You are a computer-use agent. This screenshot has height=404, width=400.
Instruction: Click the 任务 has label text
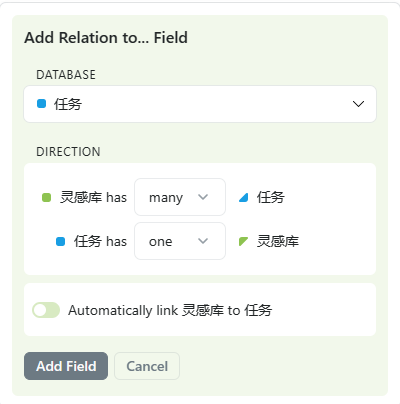click(x=100, y=241)
